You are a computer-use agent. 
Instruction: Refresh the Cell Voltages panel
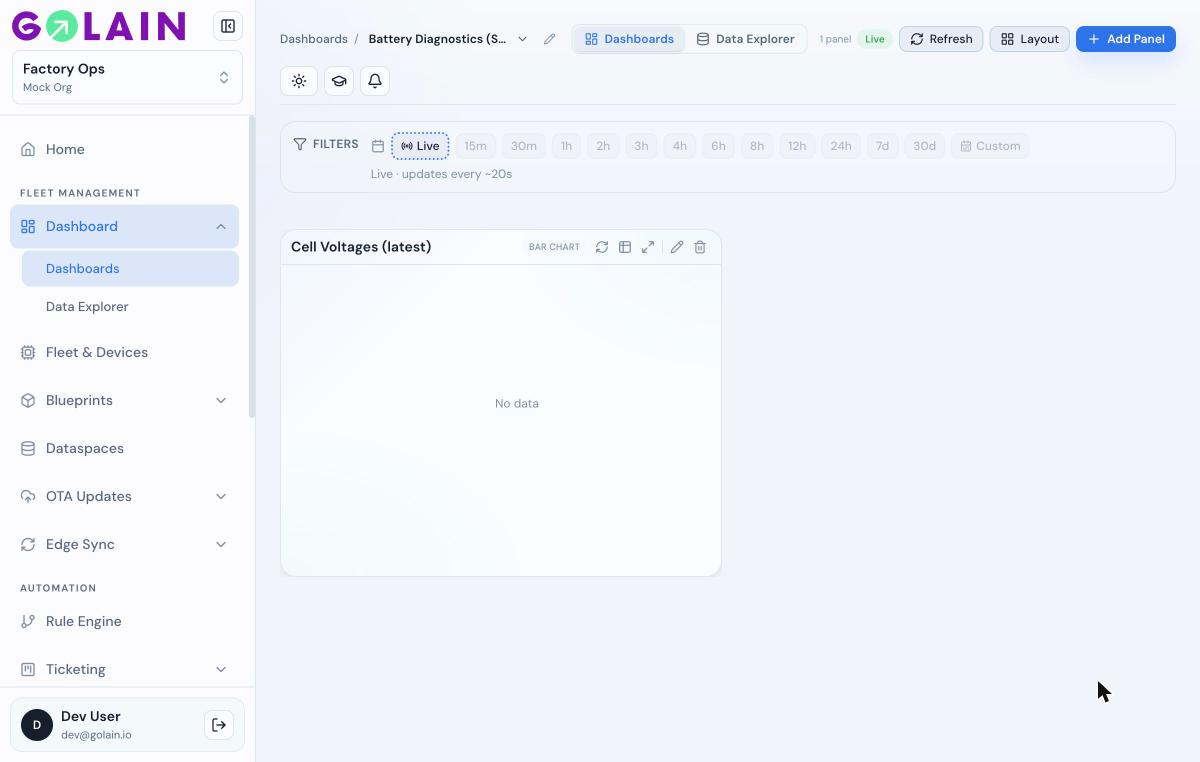(x=602, y=247)
